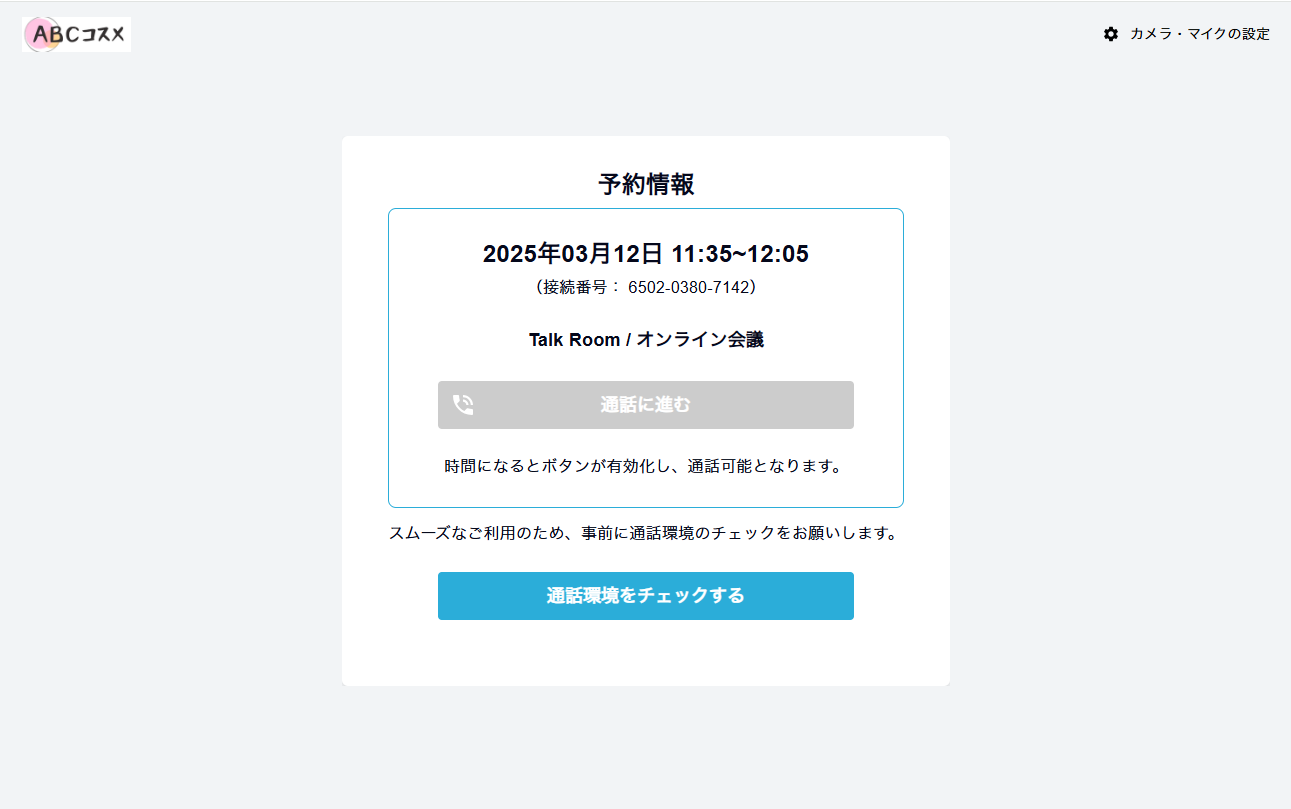Click the 予約情報 heading

coord(646,184)
